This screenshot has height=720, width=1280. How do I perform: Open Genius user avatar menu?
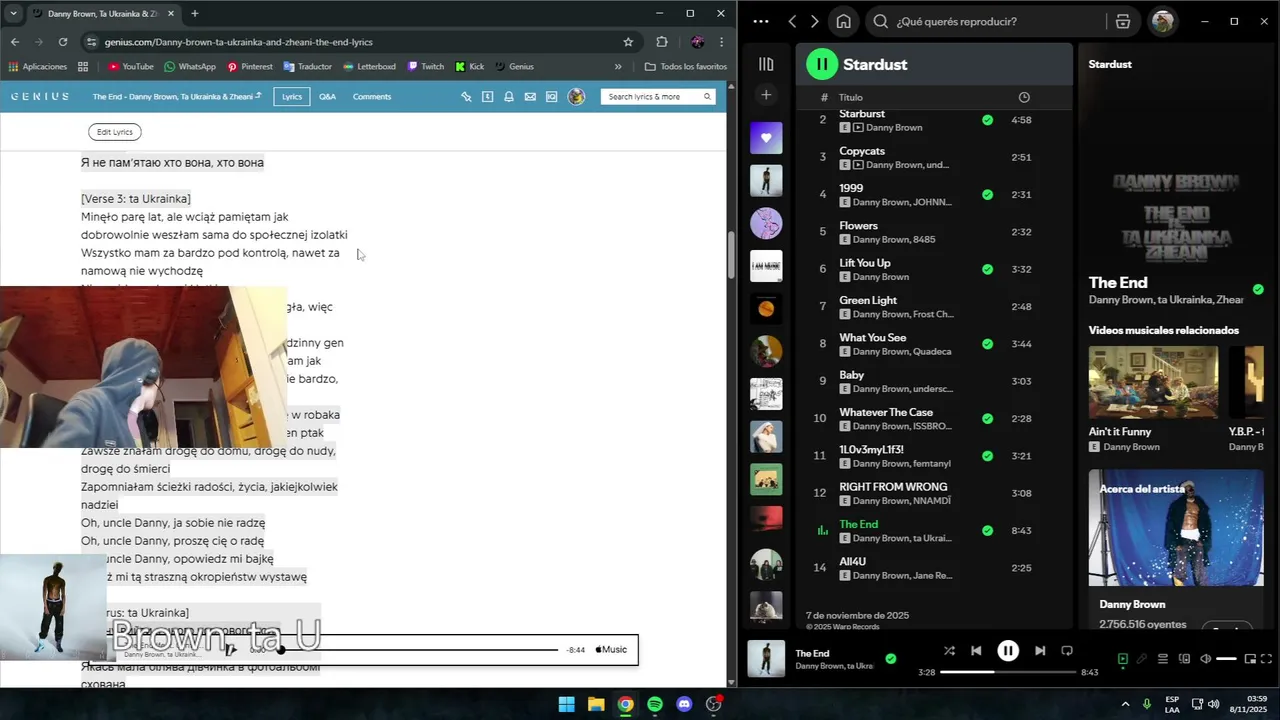point(576,97)
